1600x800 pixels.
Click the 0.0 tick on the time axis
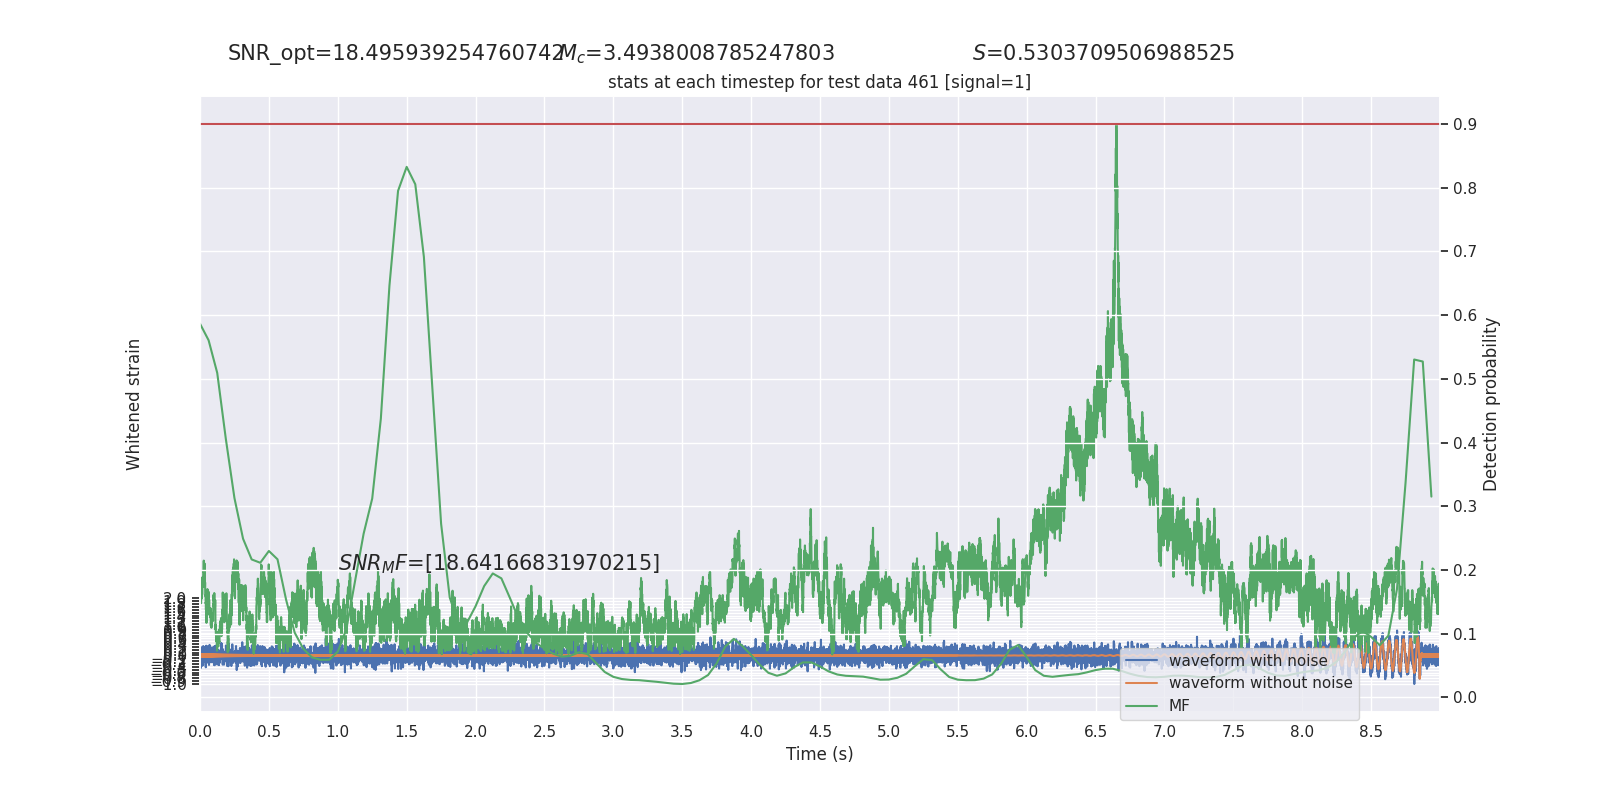click(200, 731)
